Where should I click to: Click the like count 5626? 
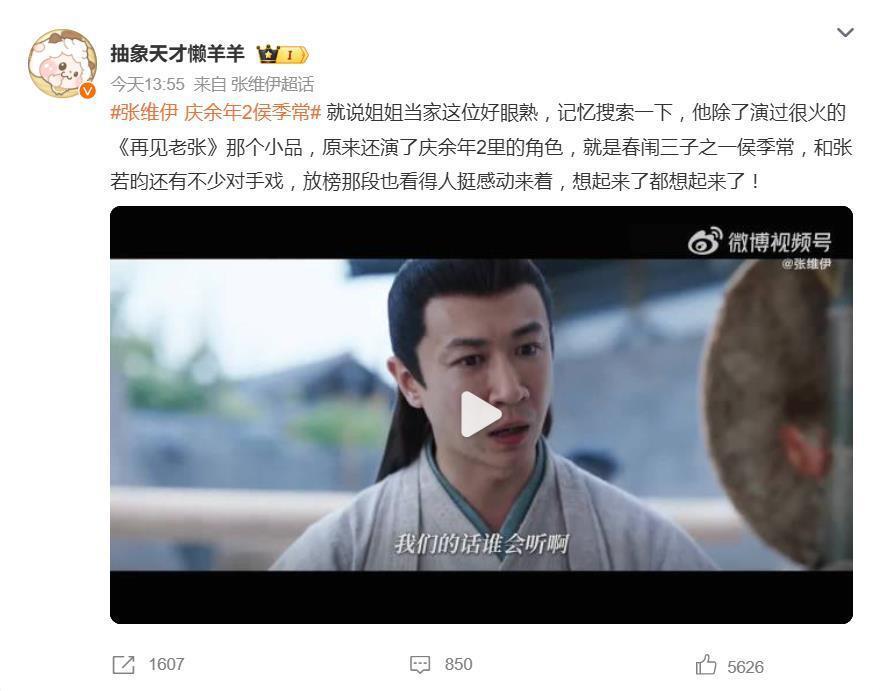click(x=745, y=667)
